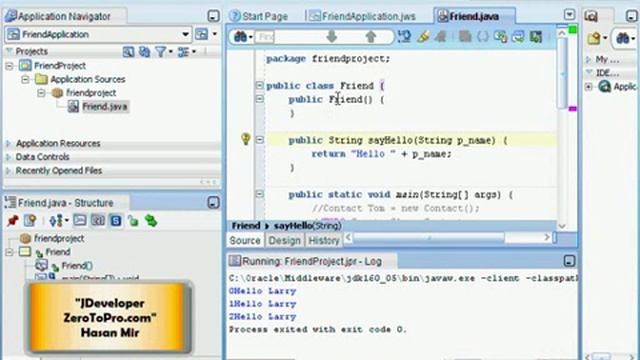Click the third icon right of the braces icon

tap(536, 37)
